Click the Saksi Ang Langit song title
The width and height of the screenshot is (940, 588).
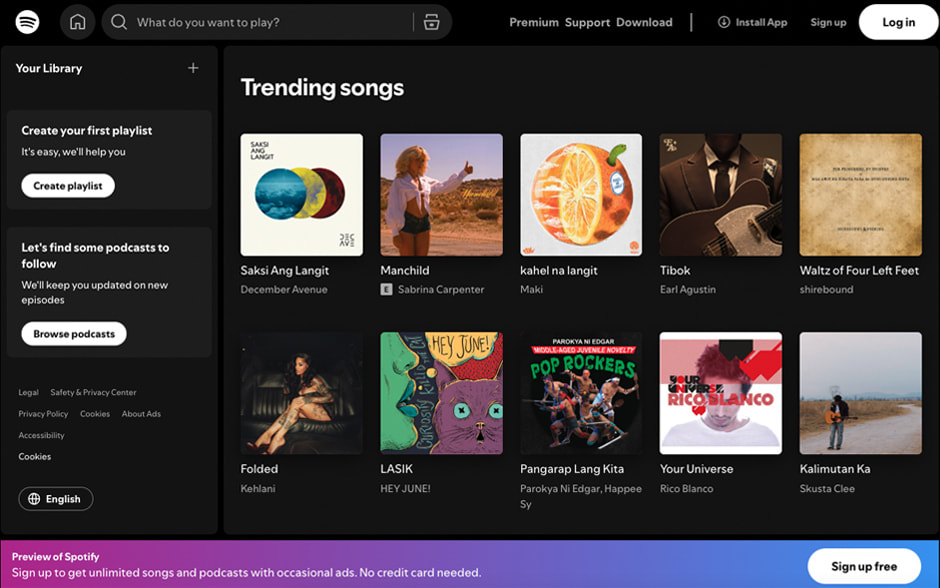(x=285, y=270)
